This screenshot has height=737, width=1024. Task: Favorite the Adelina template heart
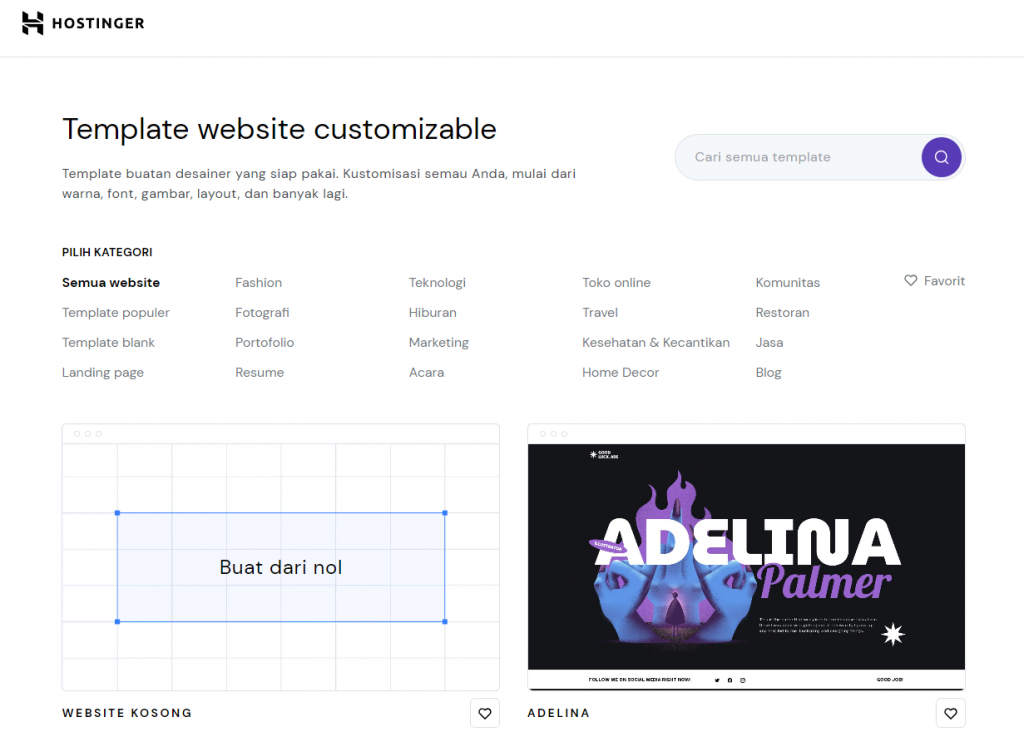point(950,713)
